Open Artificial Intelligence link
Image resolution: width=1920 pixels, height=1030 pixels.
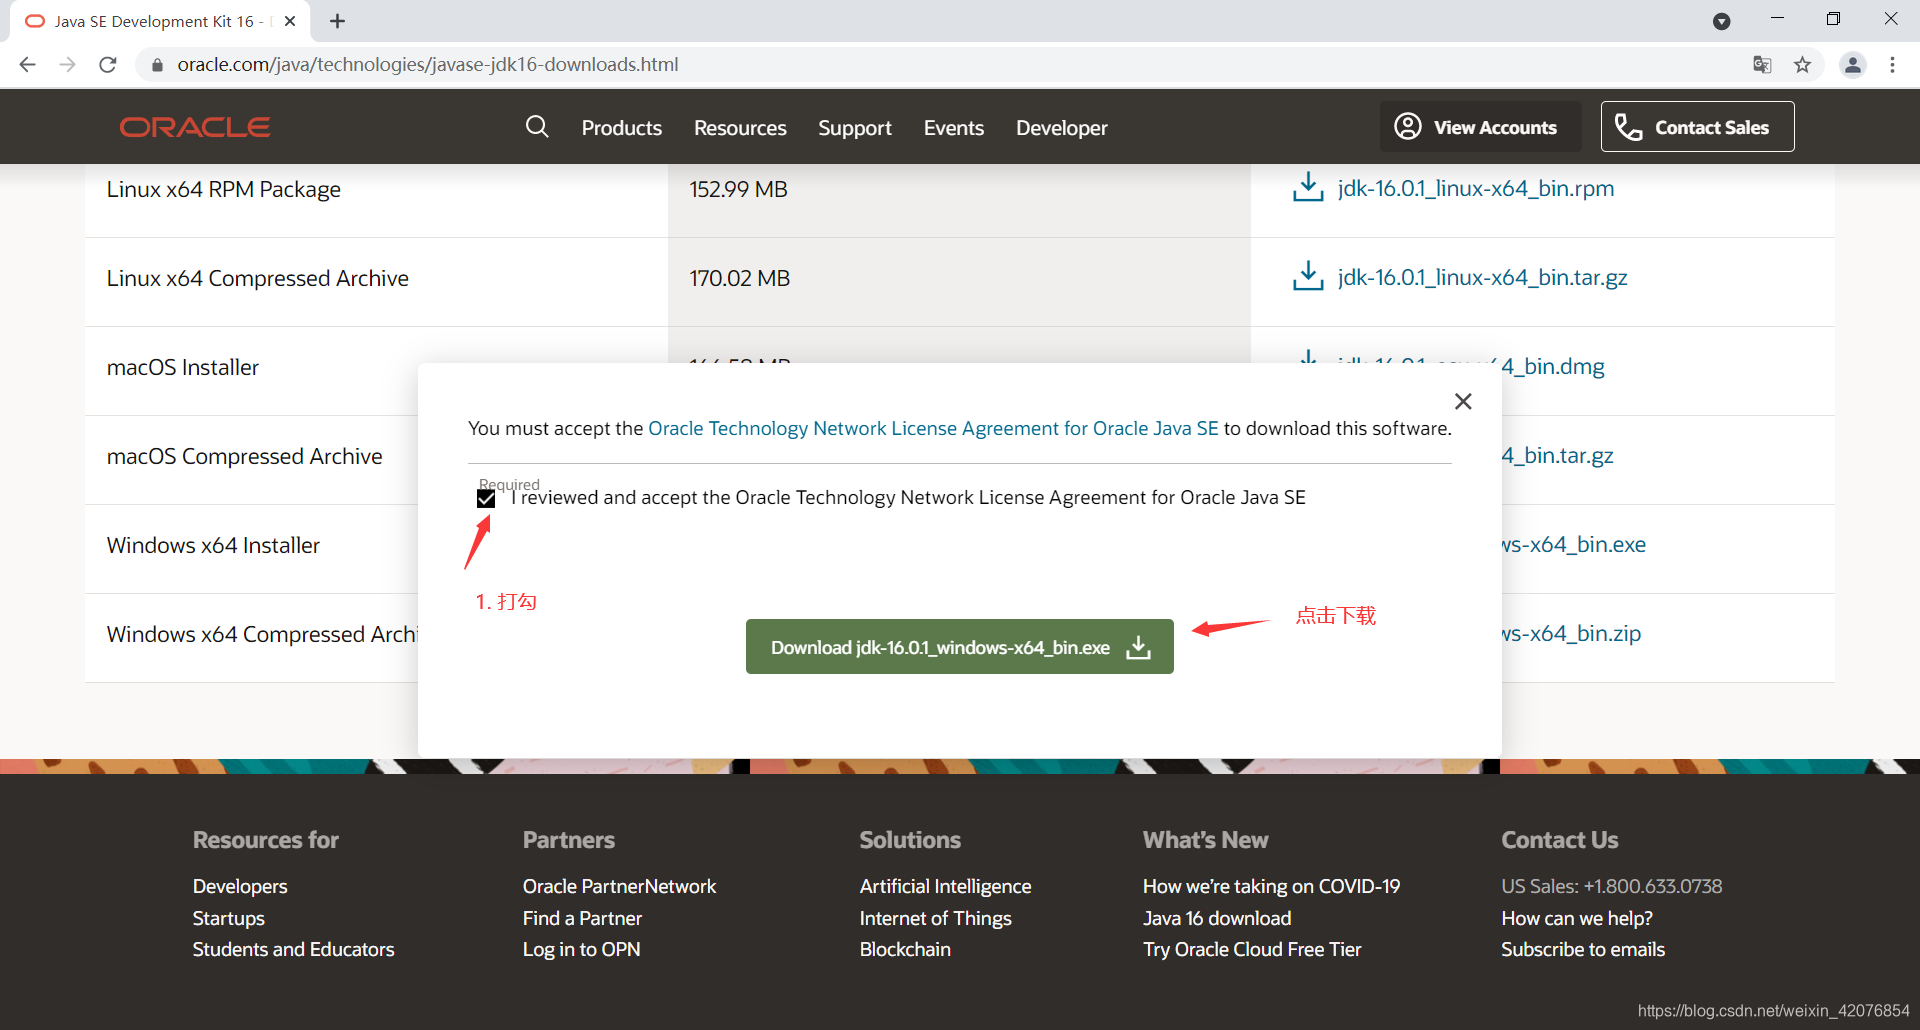945,886
